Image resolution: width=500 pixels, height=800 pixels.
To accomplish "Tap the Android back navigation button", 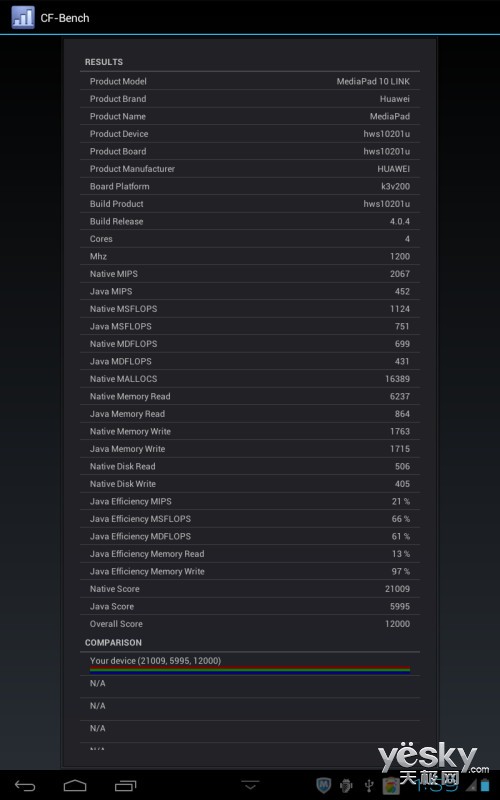I will [25, 785].
